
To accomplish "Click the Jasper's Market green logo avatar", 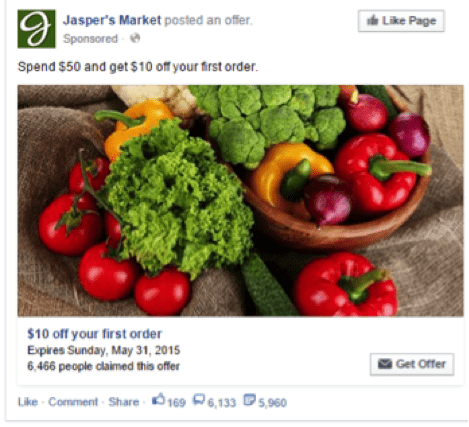I will click(36, 29).
